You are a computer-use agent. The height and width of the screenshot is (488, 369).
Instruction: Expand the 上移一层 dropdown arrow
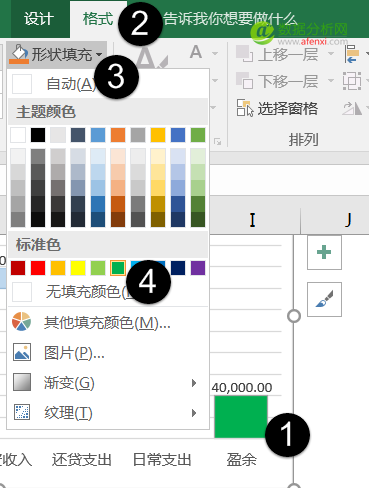coord(331,53)
